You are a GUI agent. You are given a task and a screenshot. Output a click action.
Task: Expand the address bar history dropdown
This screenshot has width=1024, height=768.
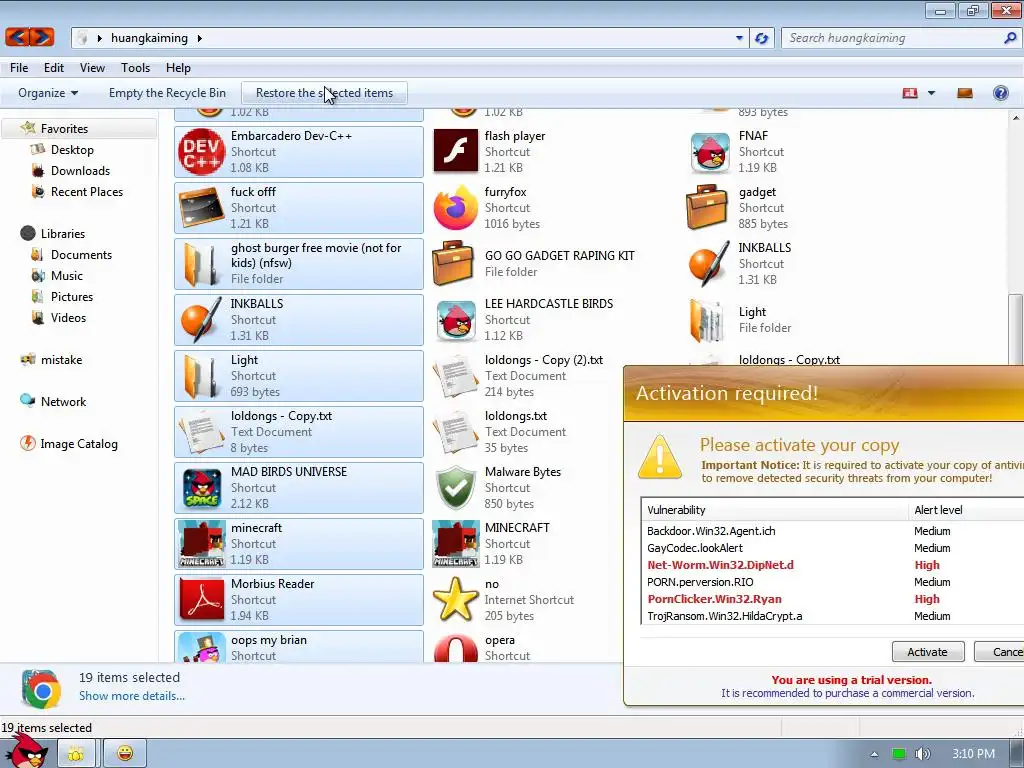click(739, 38)
